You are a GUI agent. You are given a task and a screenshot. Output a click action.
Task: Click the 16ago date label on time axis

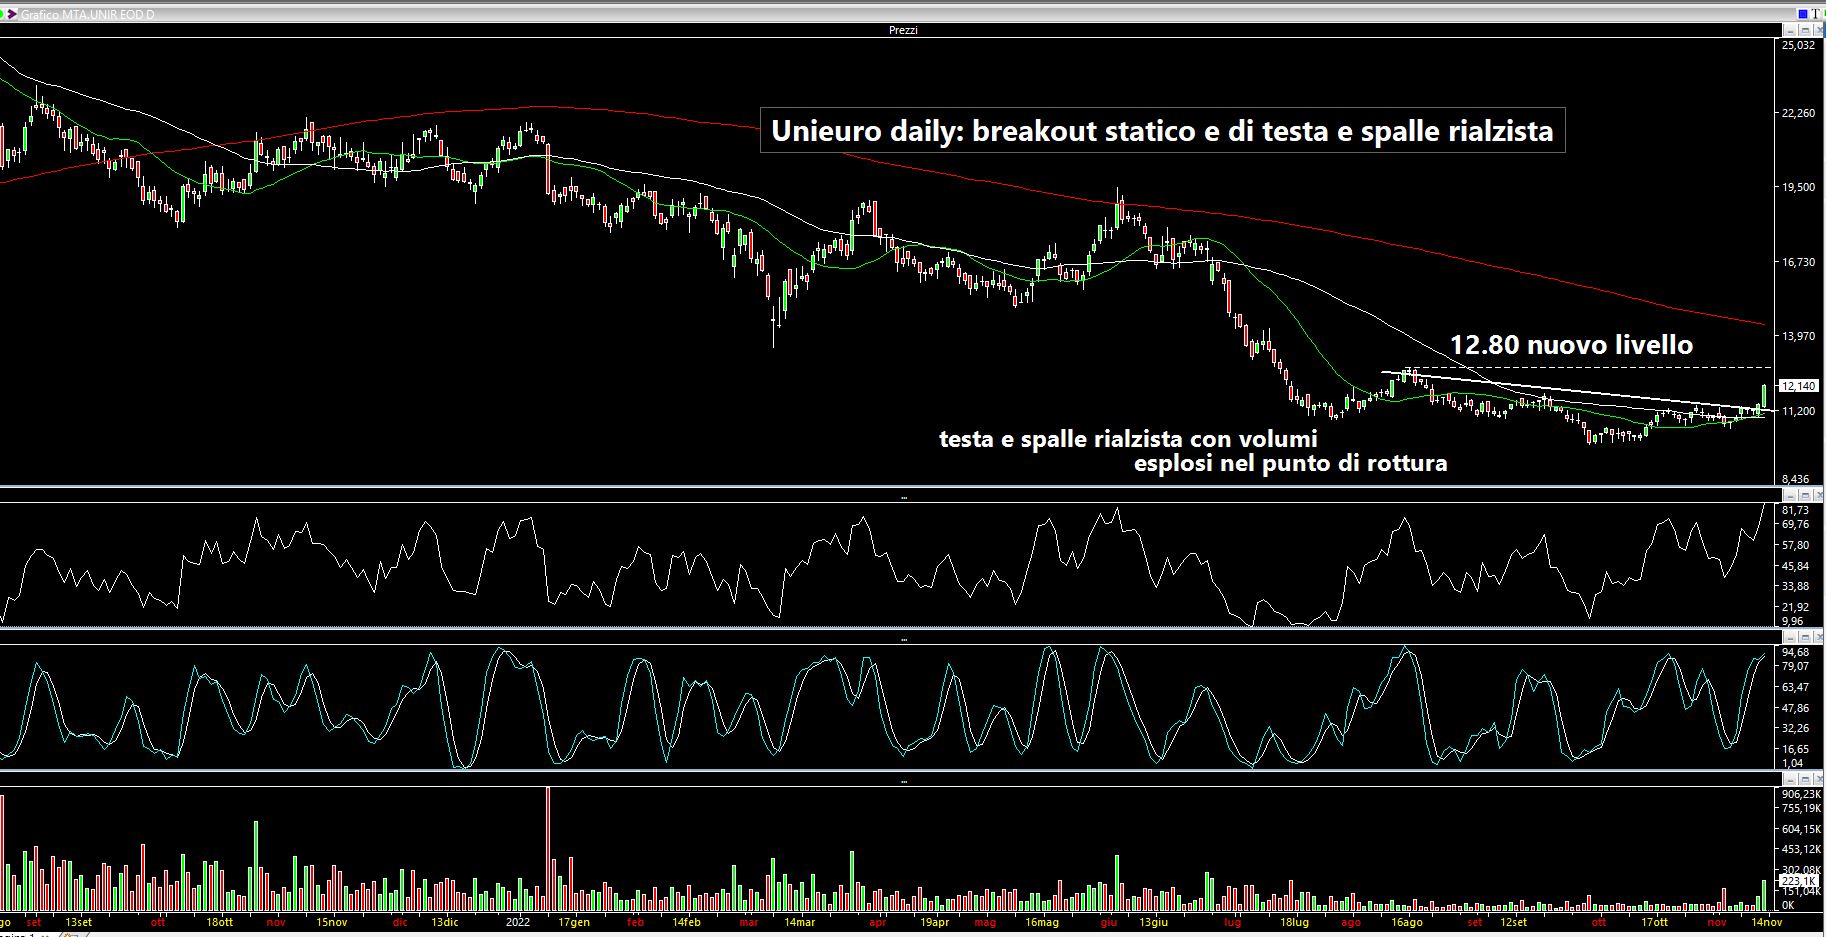pos(1407,922)
